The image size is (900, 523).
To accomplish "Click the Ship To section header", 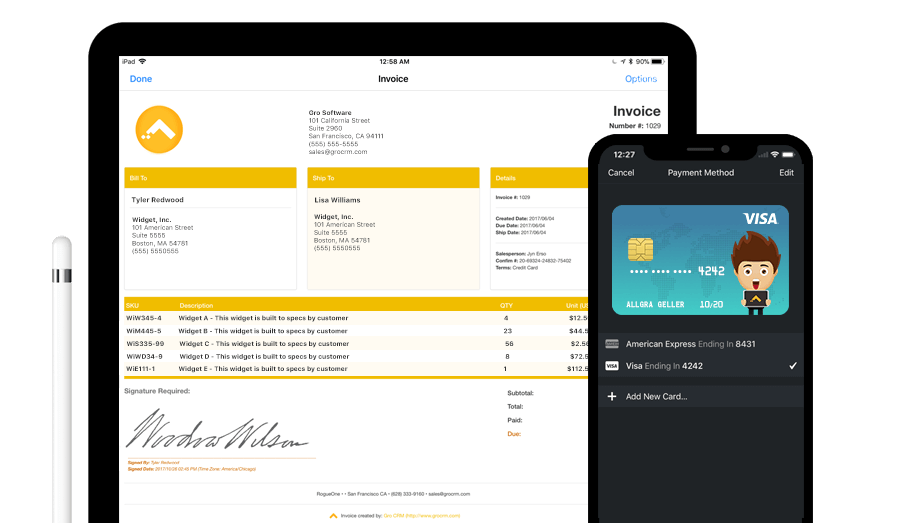I will (393, 178).
